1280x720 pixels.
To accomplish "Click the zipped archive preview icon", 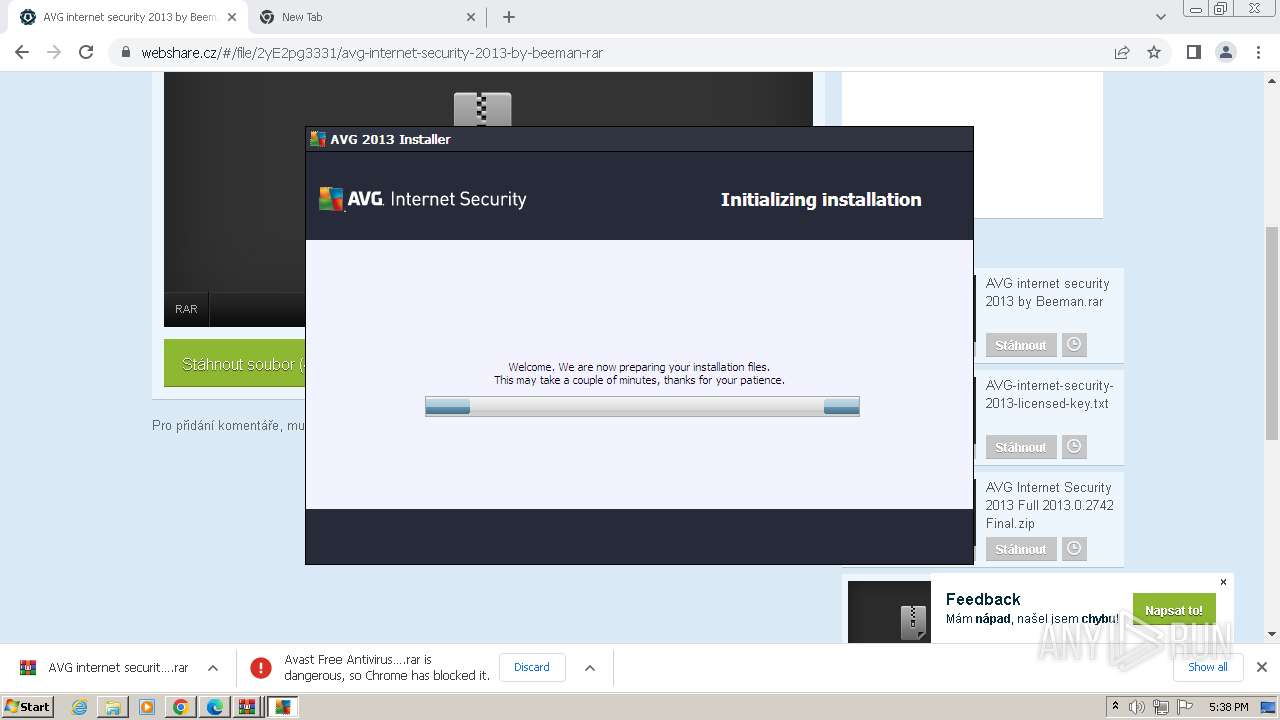I will (482, 109).
